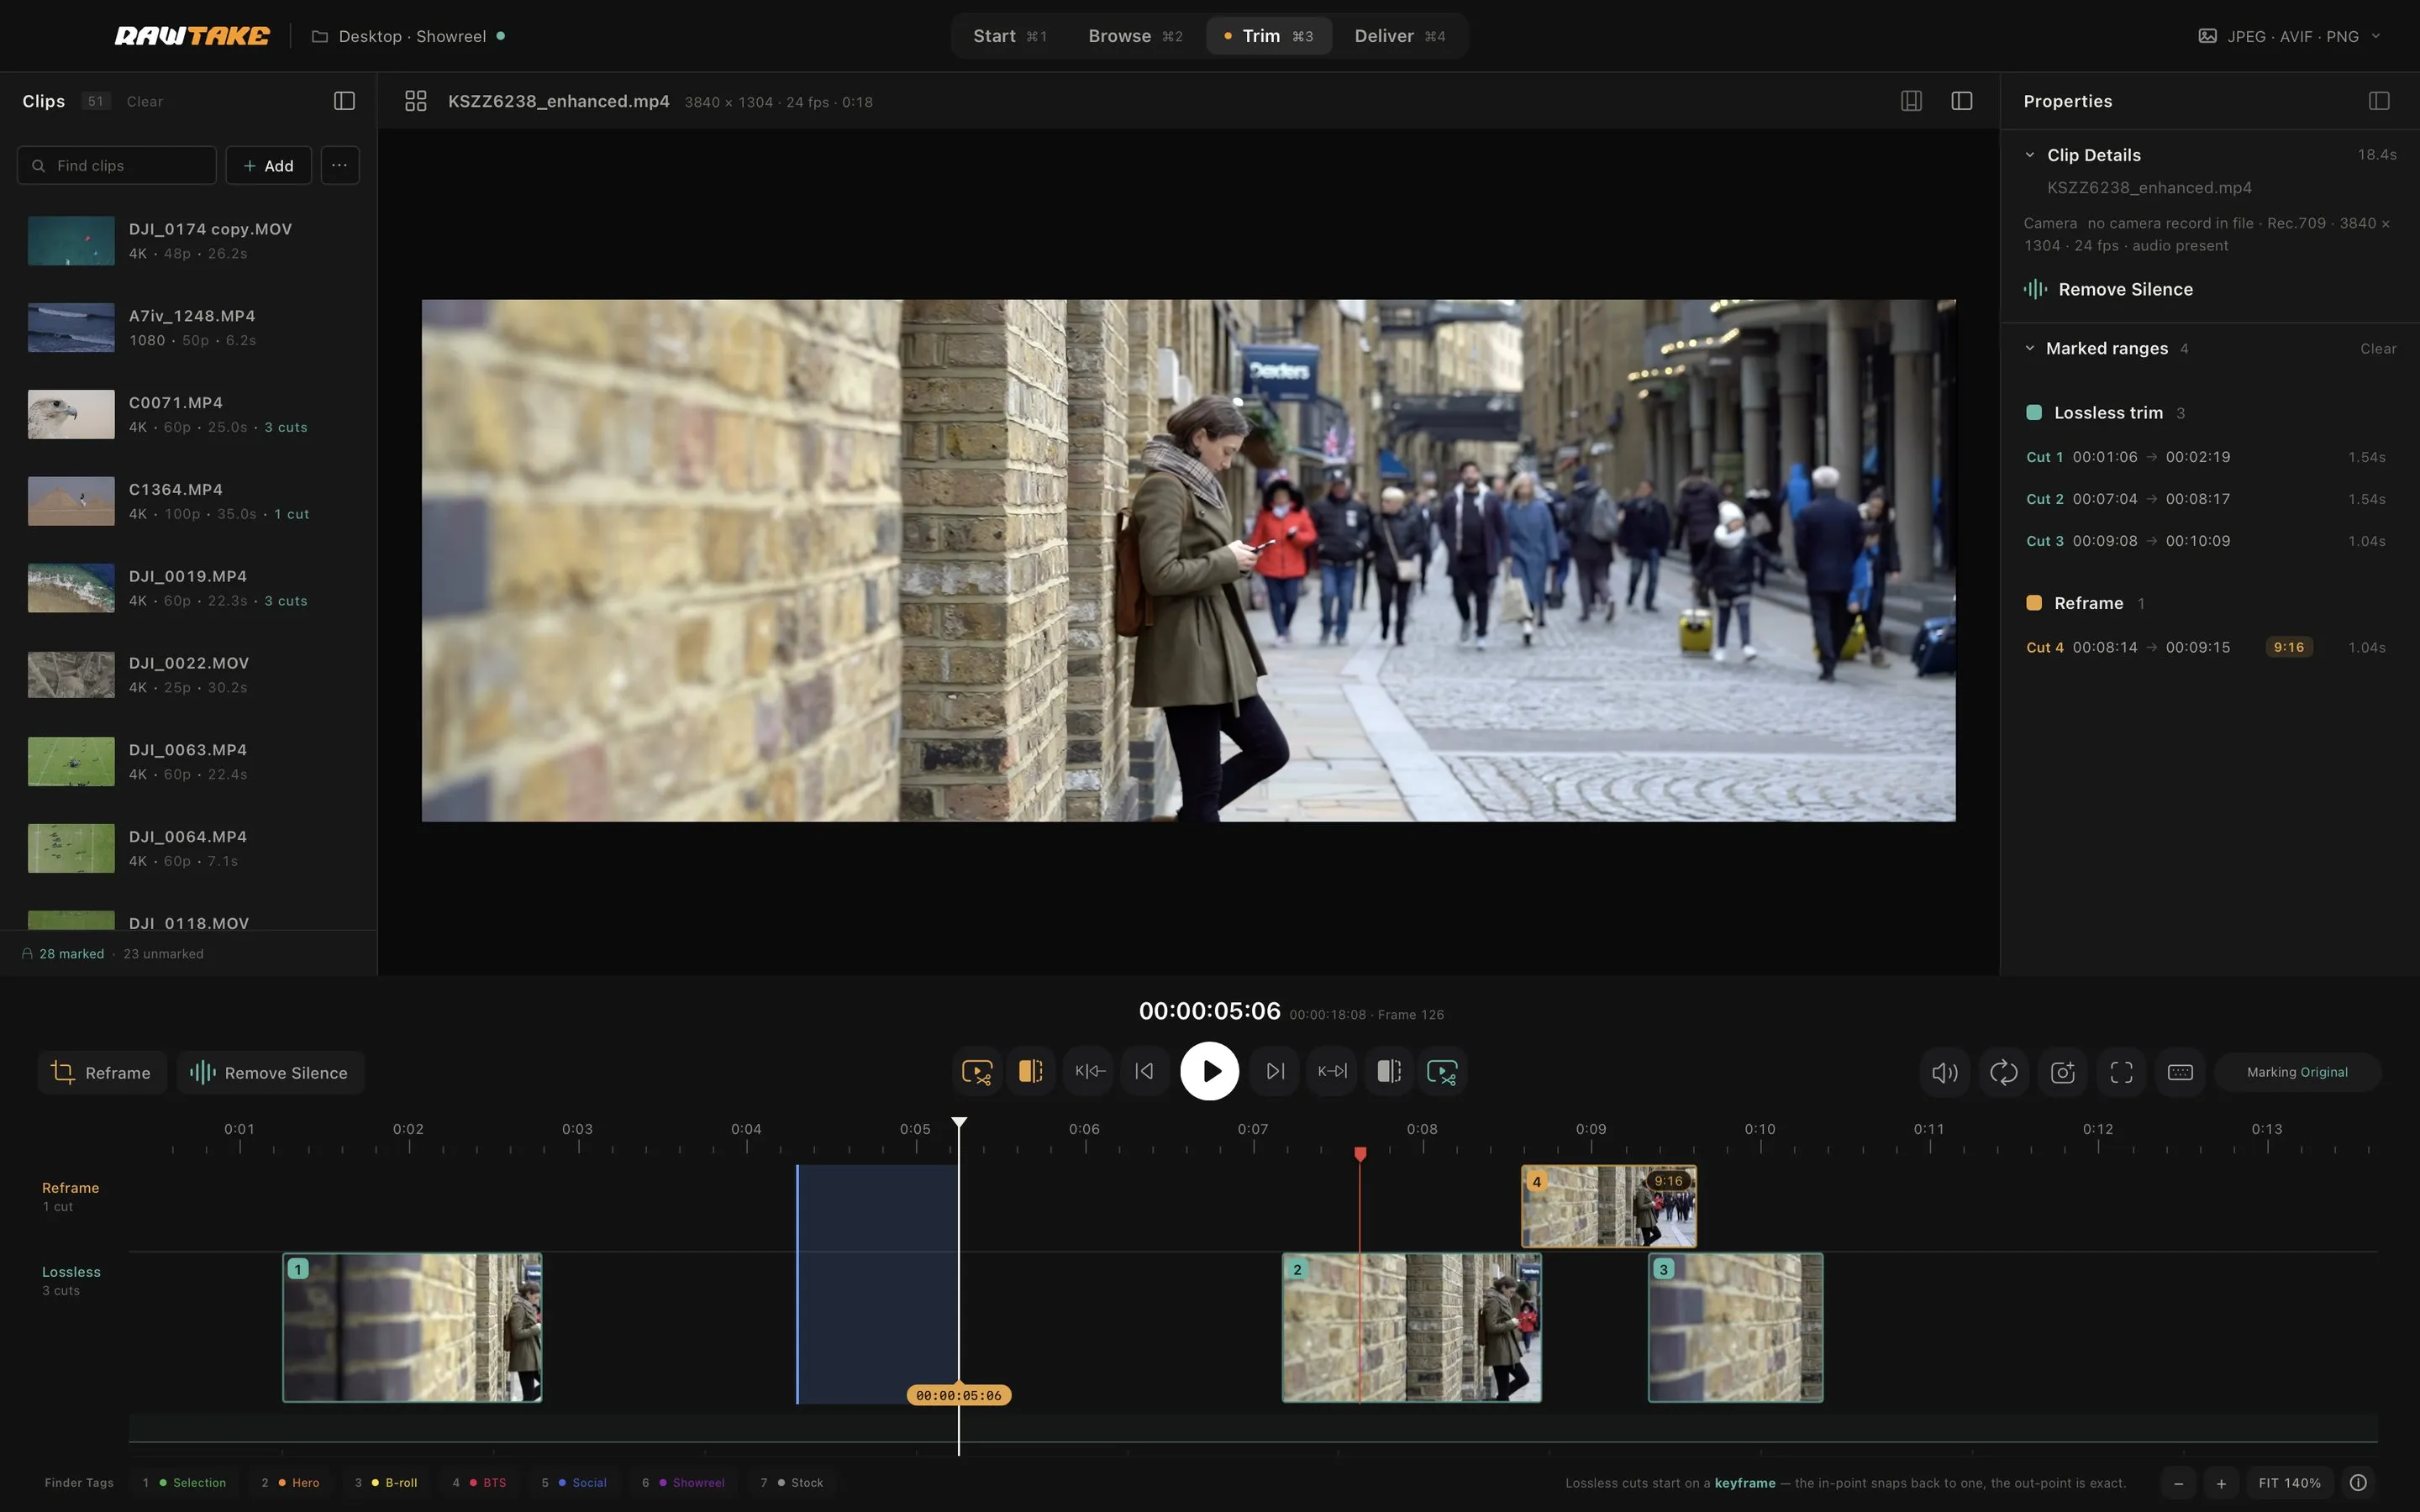2420x1512 pixels.
Task: Collapse the Clip Details section
Action: coord(2030,155)
